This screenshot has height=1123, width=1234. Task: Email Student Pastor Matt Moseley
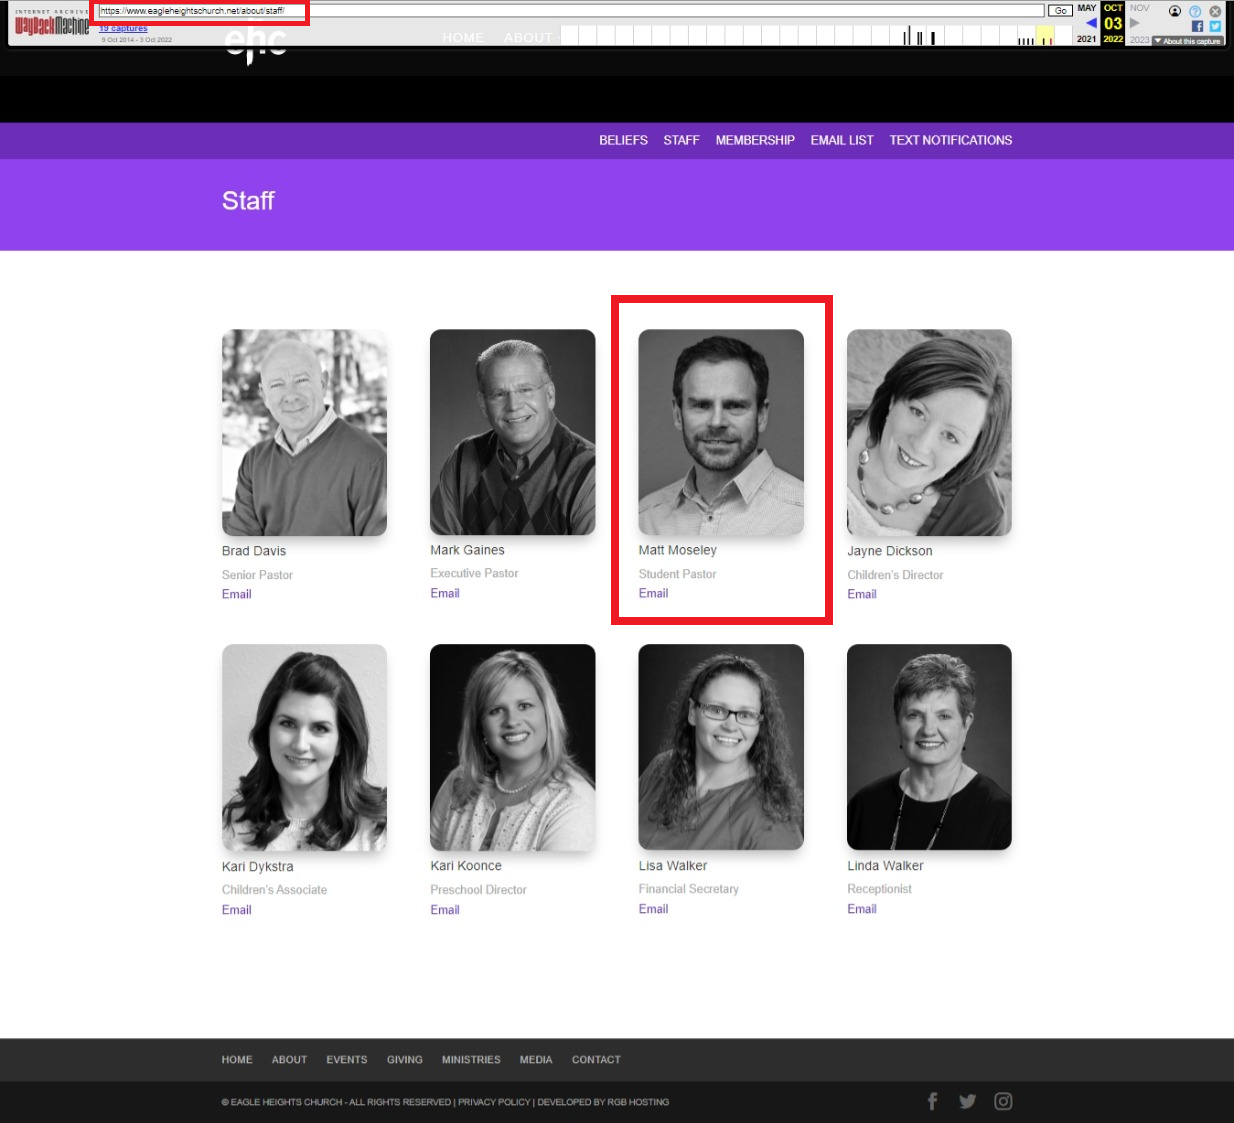(x=653, y=593)
